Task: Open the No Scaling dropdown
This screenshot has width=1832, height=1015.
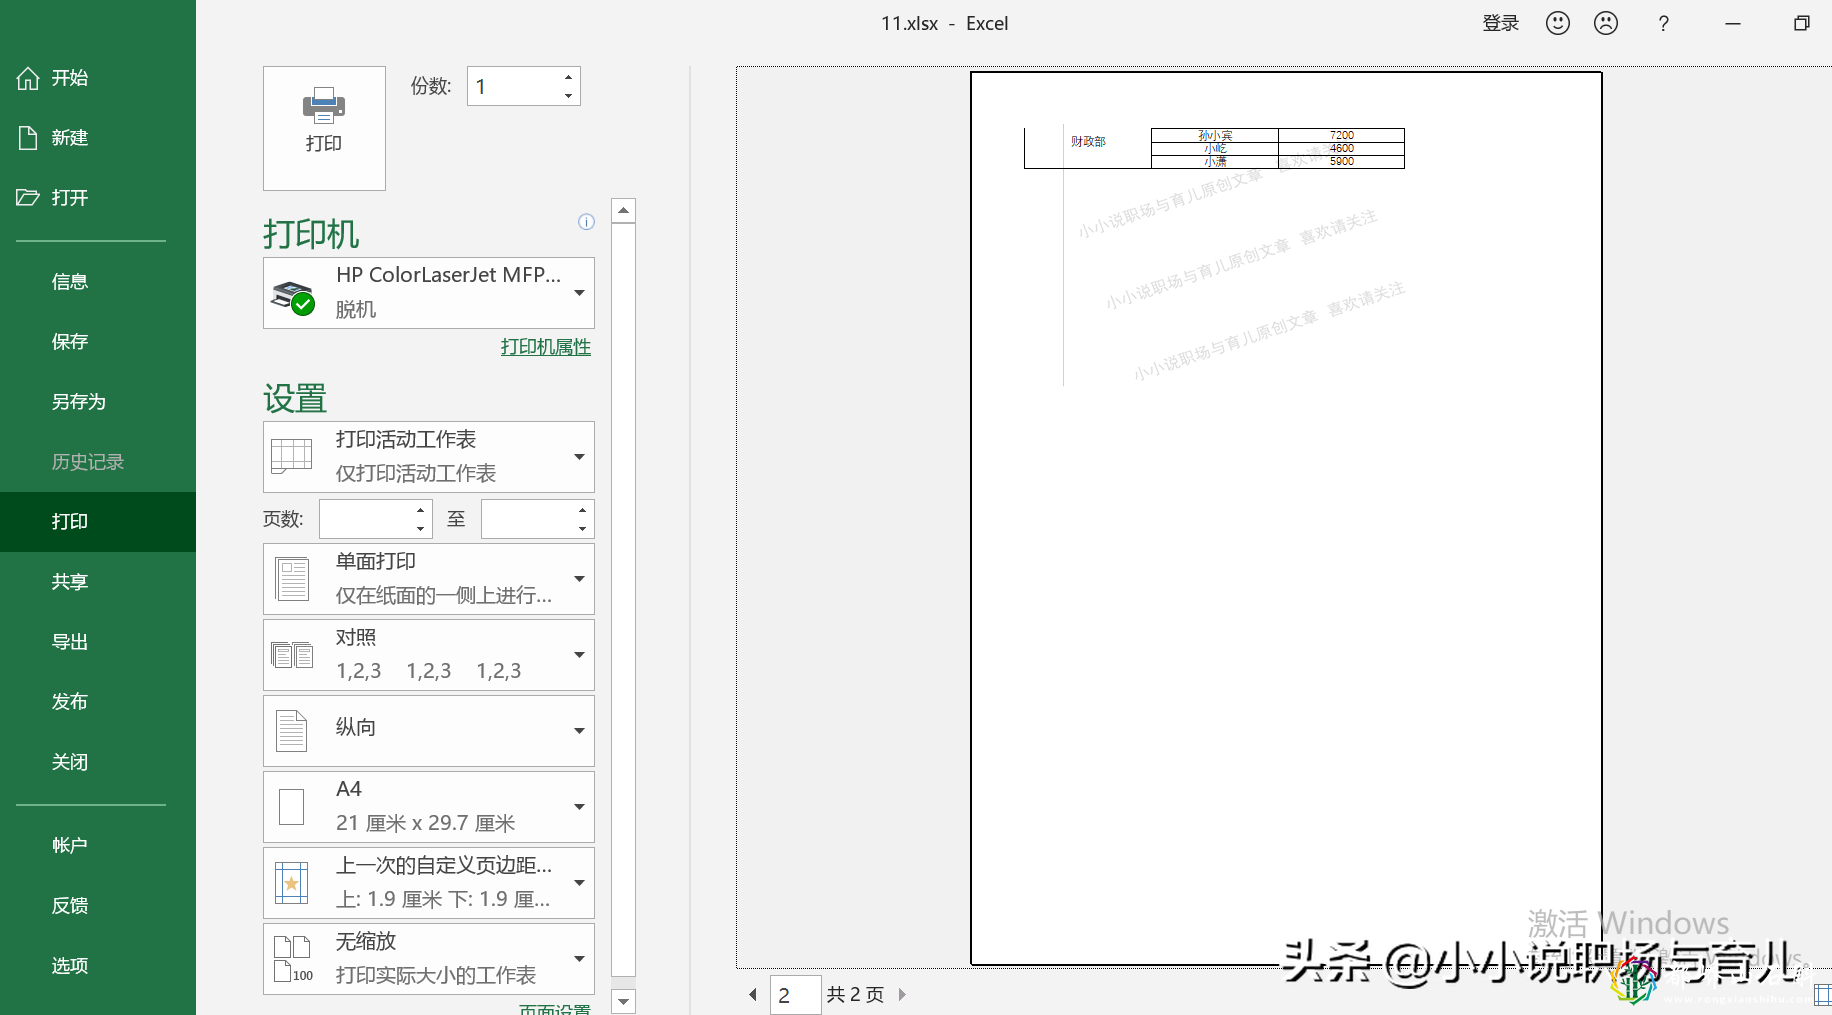Action: tap(429, 959)
